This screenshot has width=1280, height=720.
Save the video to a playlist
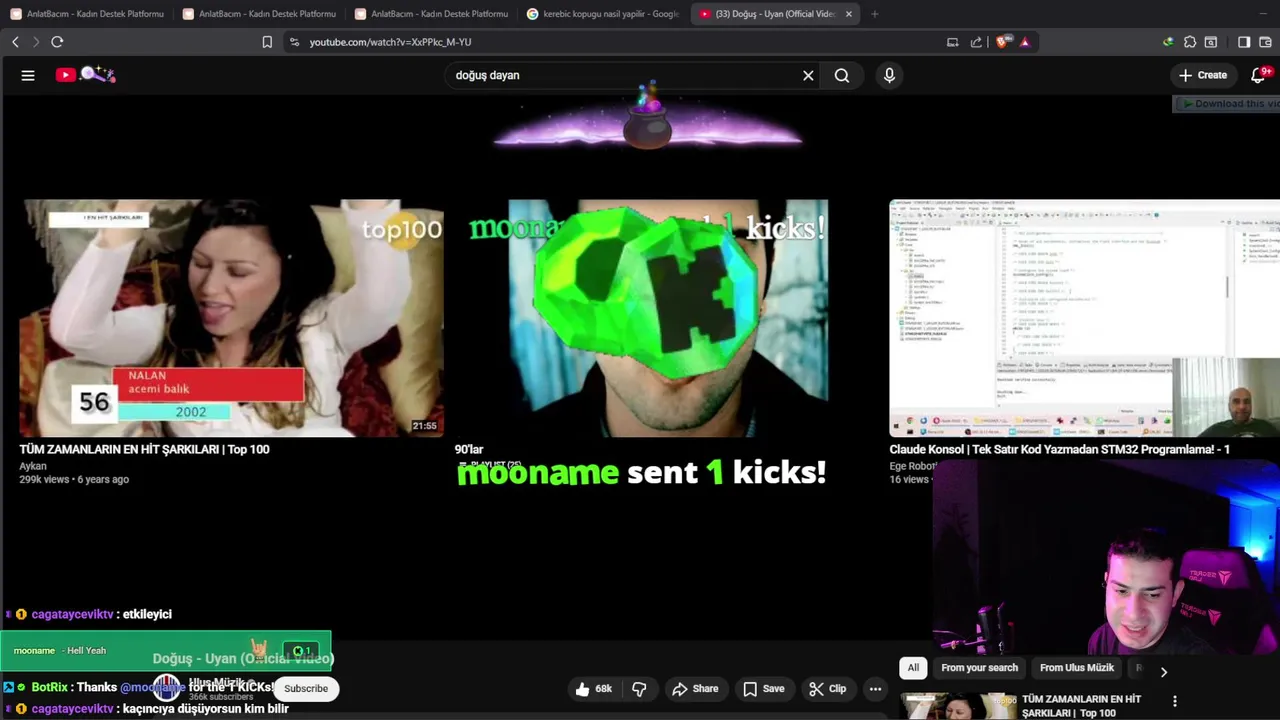pyautogui.click(x=763, y=689)
